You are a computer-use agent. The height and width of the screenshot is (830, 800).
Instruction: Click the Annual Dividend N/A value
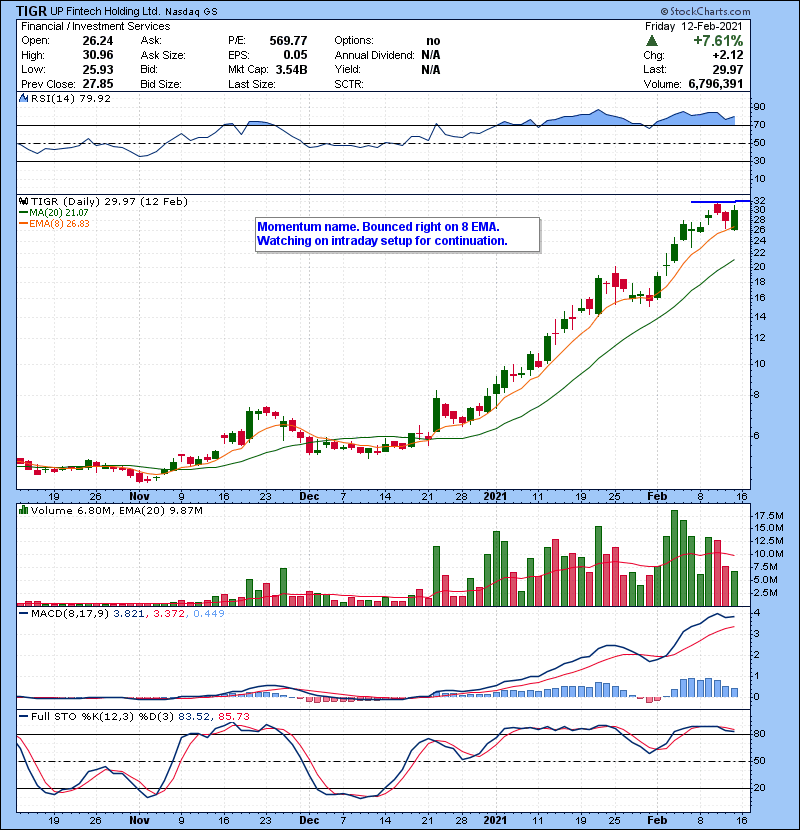point(431,55)
